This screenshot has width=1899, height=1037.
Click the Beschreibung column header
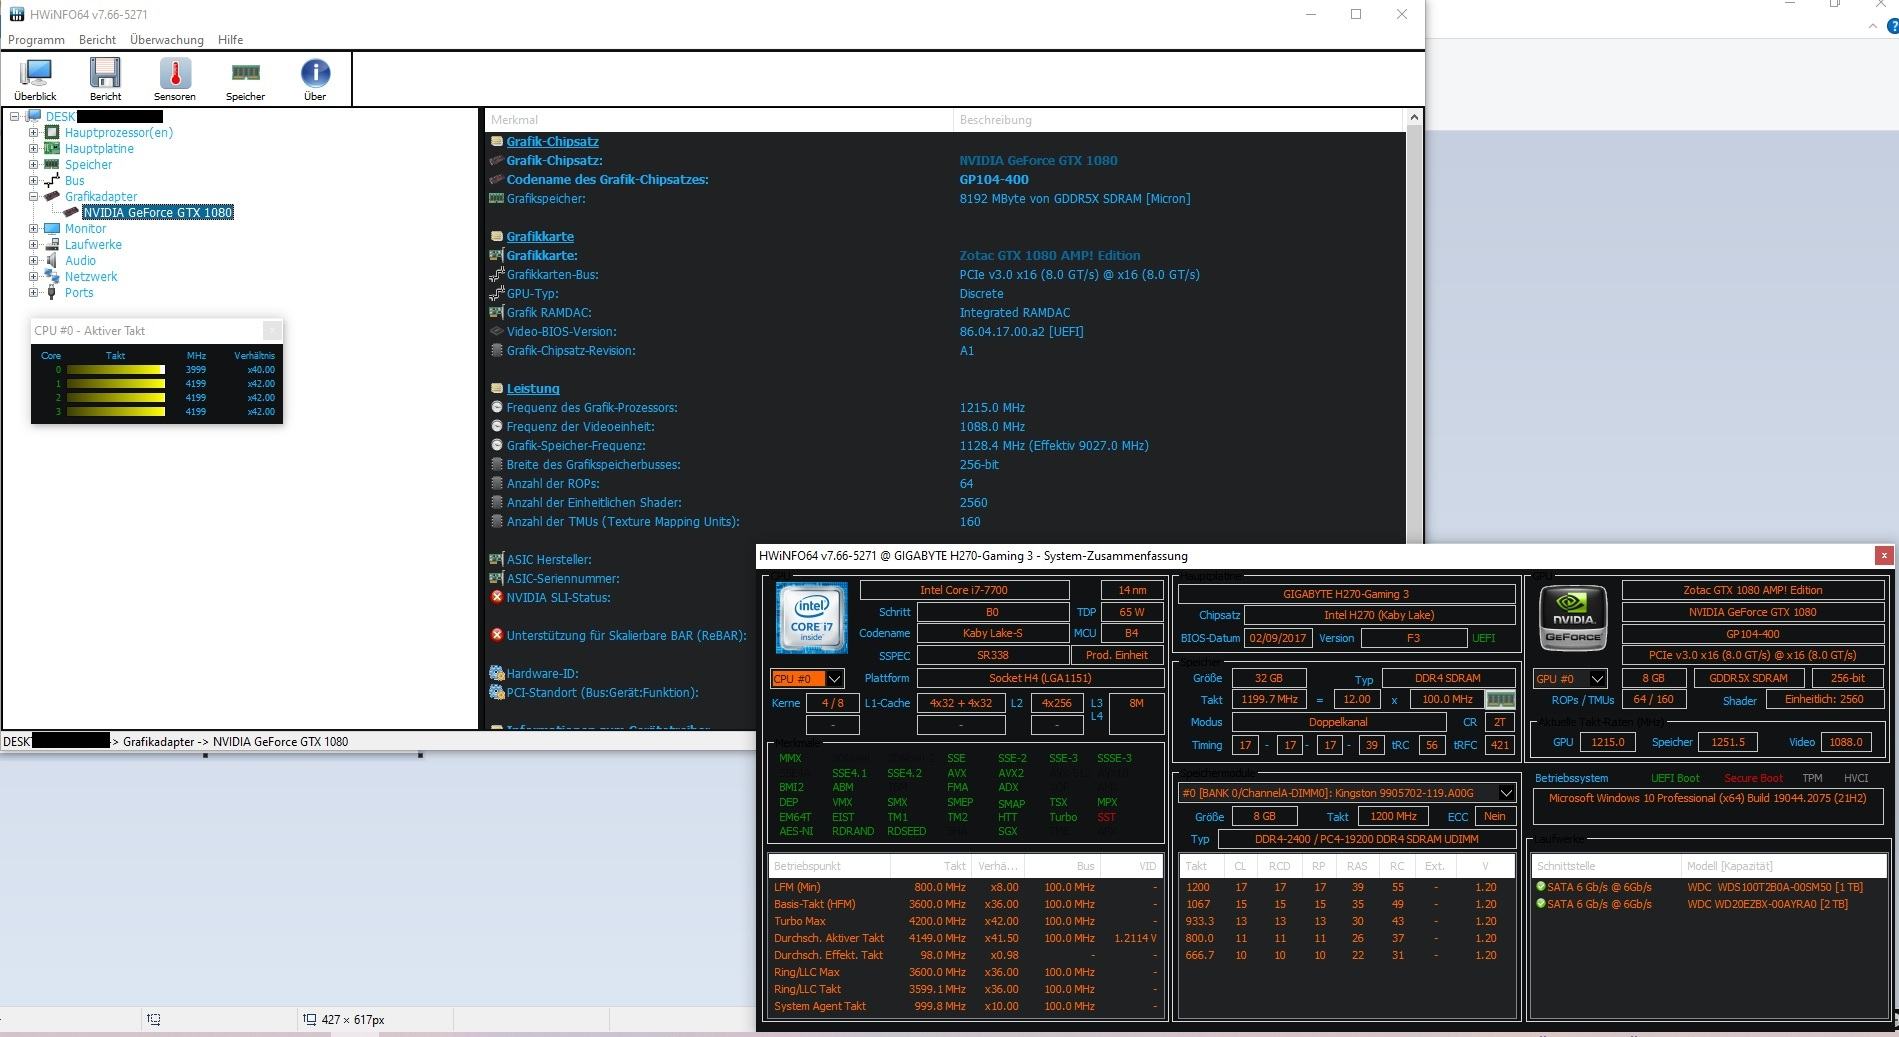[1179, 120]
